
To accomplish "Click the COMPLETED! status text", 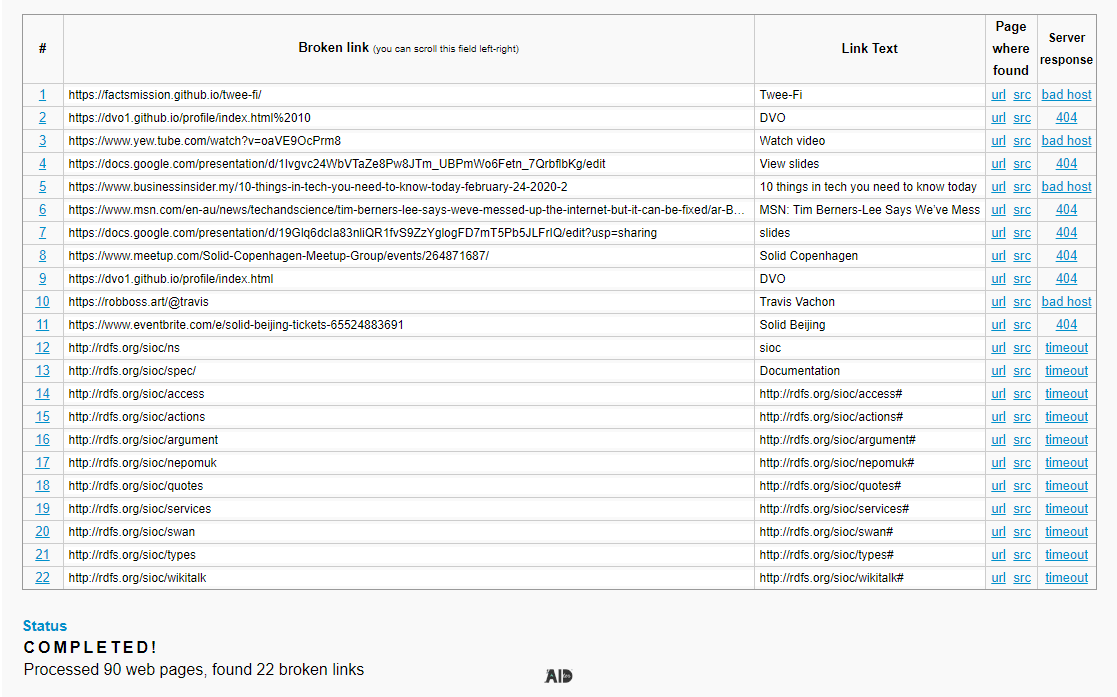I will (x=90, y=647).
